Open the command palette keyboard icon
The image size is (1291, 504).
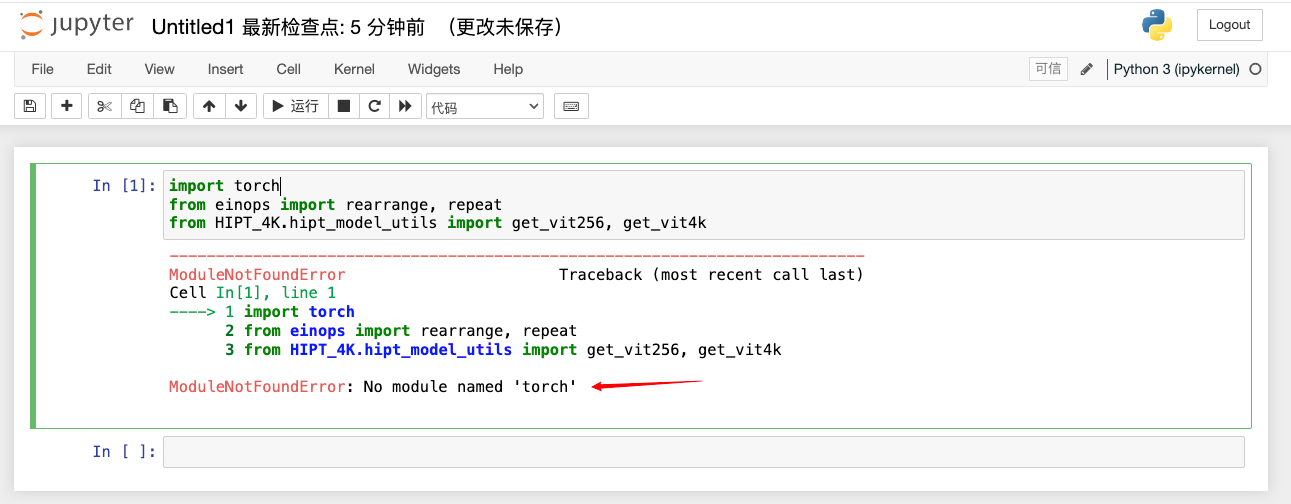tap(571, 106)
